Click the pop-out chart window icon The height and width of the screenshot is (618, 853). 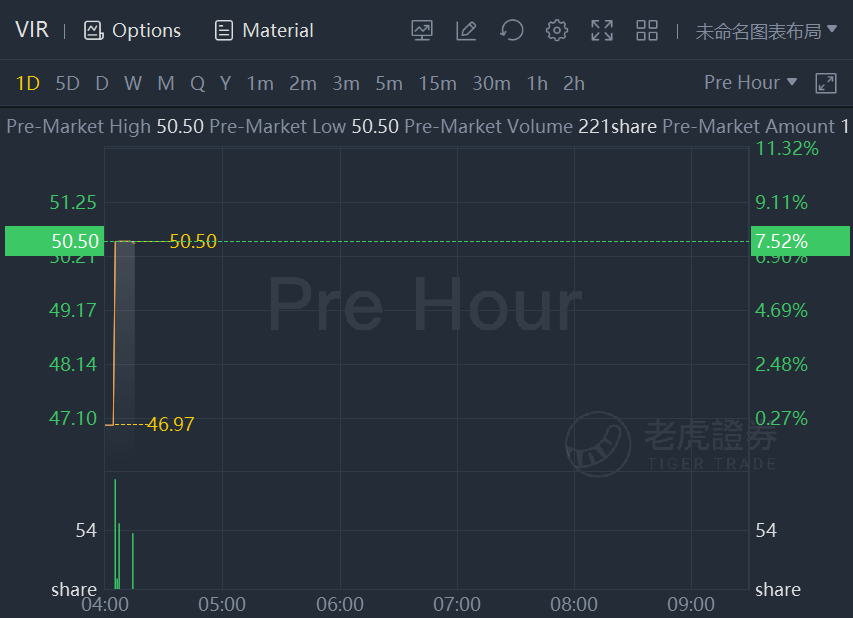pyautogui.click(x=826, y=83)
